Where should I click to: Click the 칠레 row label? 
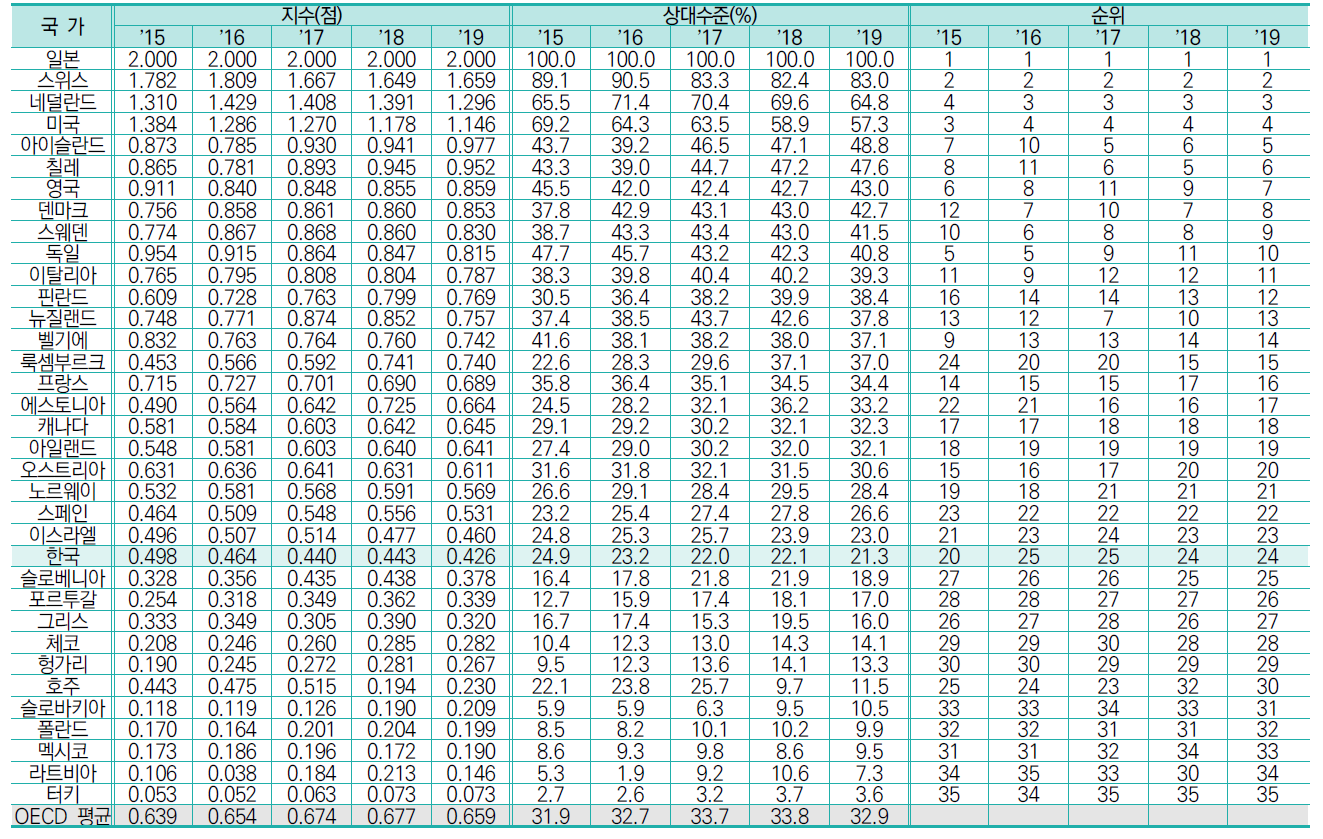62,167
